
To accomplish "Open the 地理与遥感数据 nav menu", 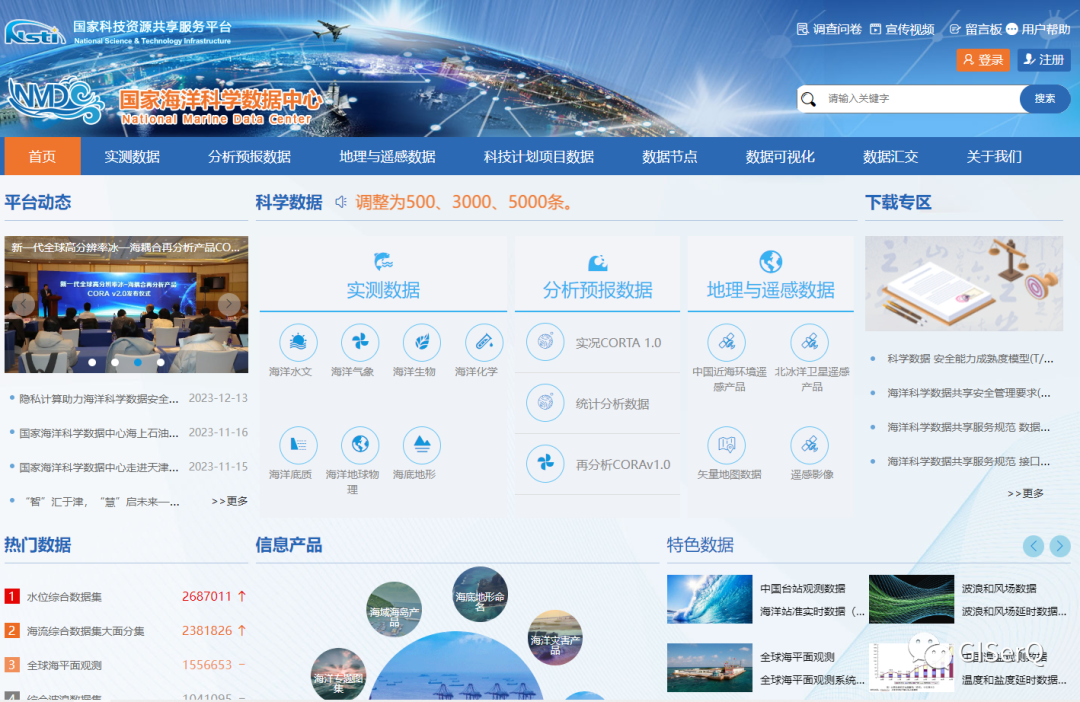I will click(387, 156).
